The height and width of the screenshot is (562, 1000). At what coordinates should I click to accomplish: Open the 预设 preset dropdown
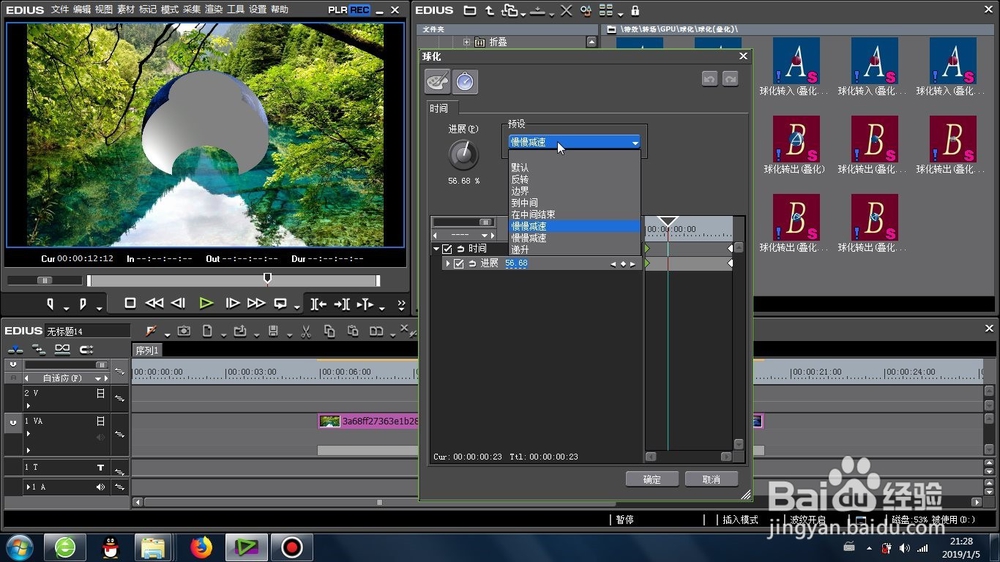(574, 142)
